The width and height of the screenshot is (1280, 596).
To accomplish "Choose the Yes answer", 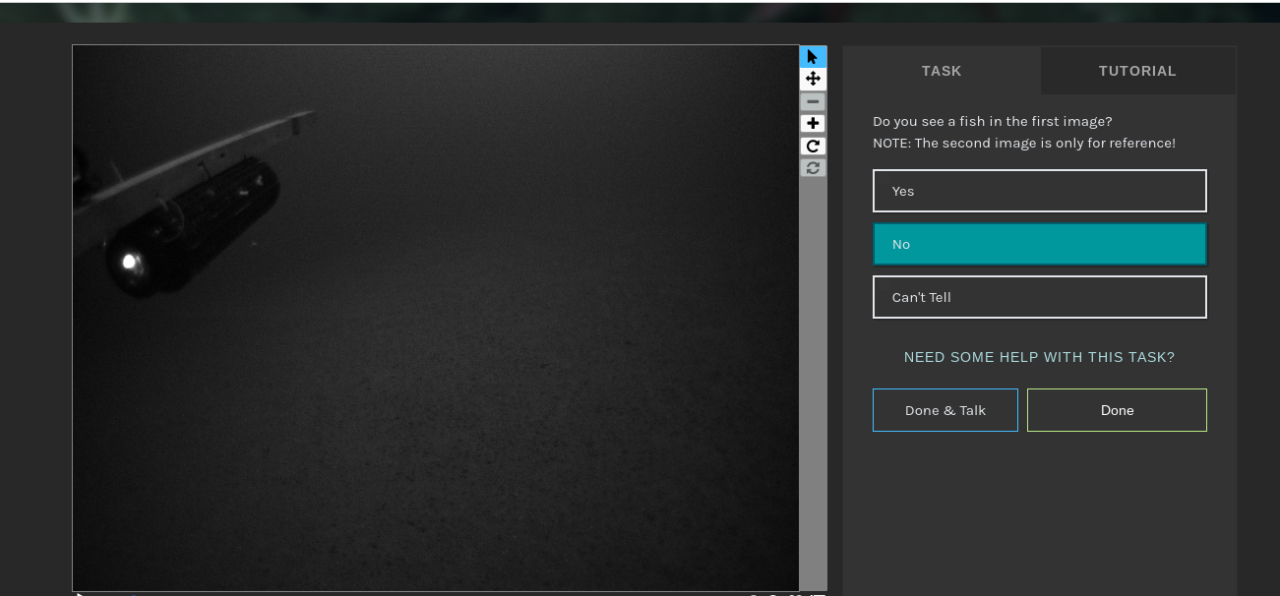I will pos(1040,191).
